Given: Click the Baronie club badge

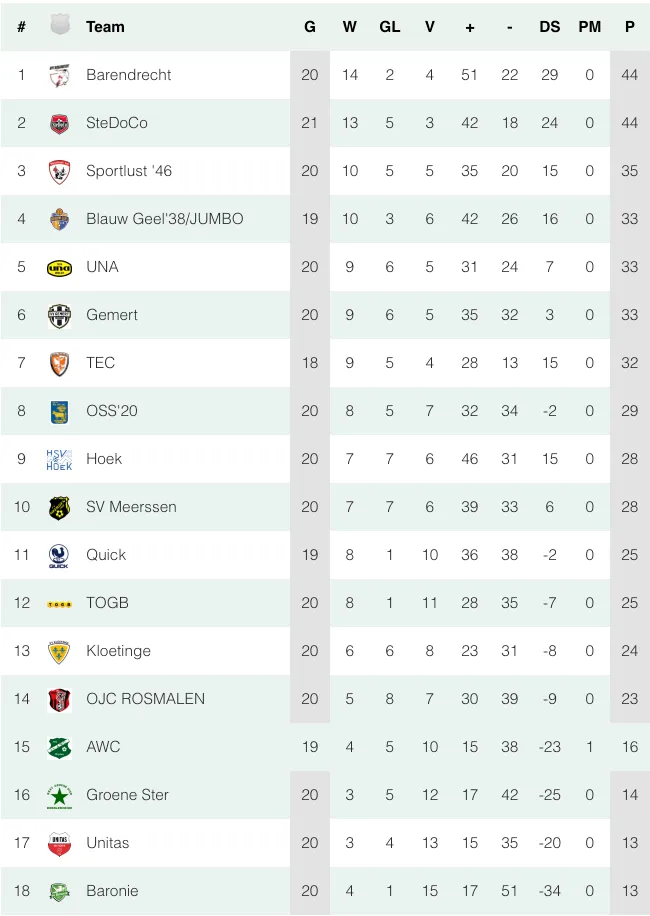Looking at the screenshot, I should (x=59, y=891).
